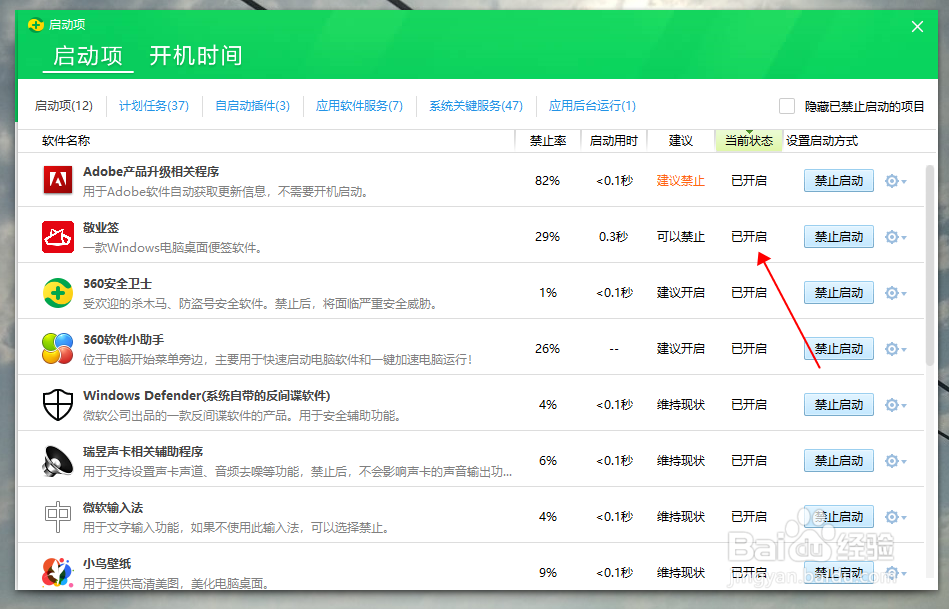Screen dimensions: 949x609
Task: Sort by the 当前状态 column header
Action: tap(749, 141)
